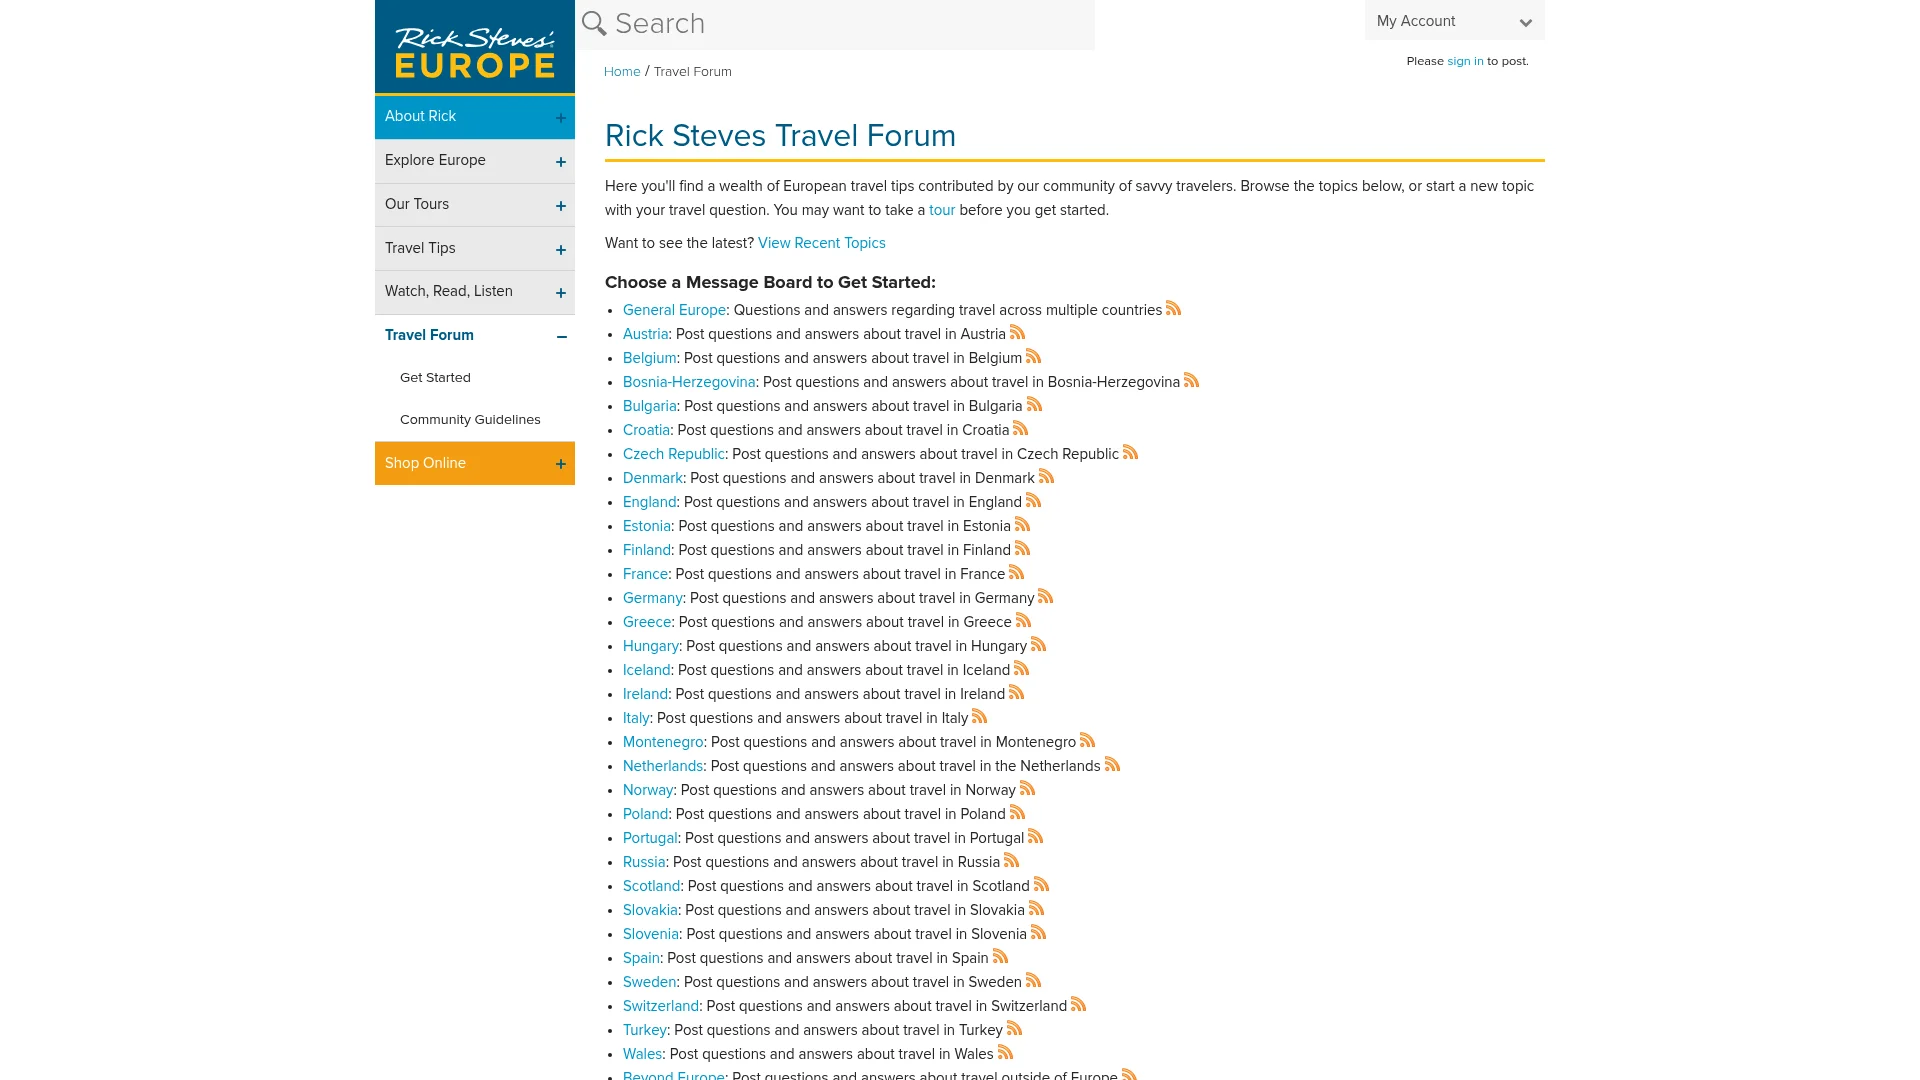Open Community Guidelines under Travel Forum
The image size is (1920, 1080).
[x=470, y=420]
